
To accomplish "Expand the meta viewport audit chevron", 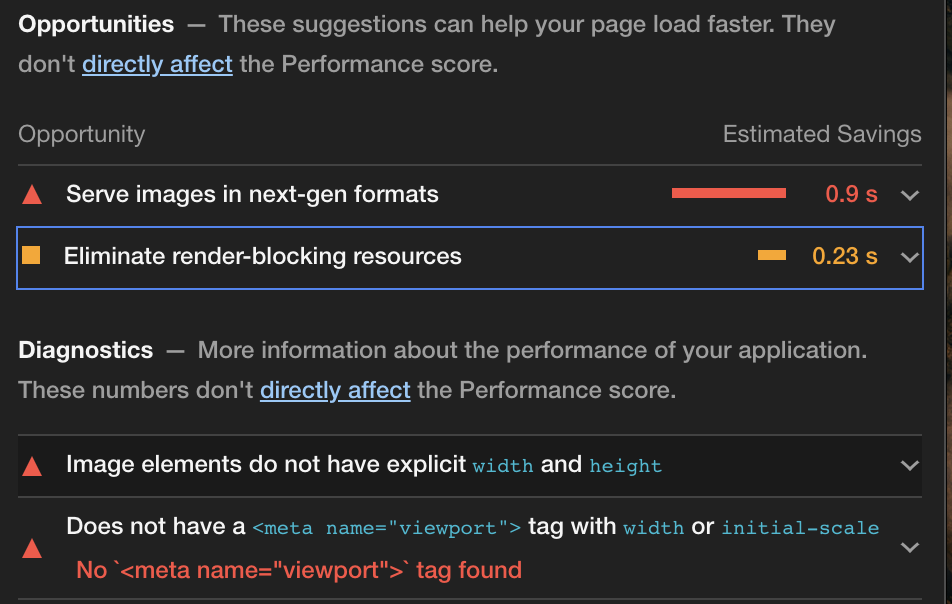I will pyautogui.click(x=909, y=548).
